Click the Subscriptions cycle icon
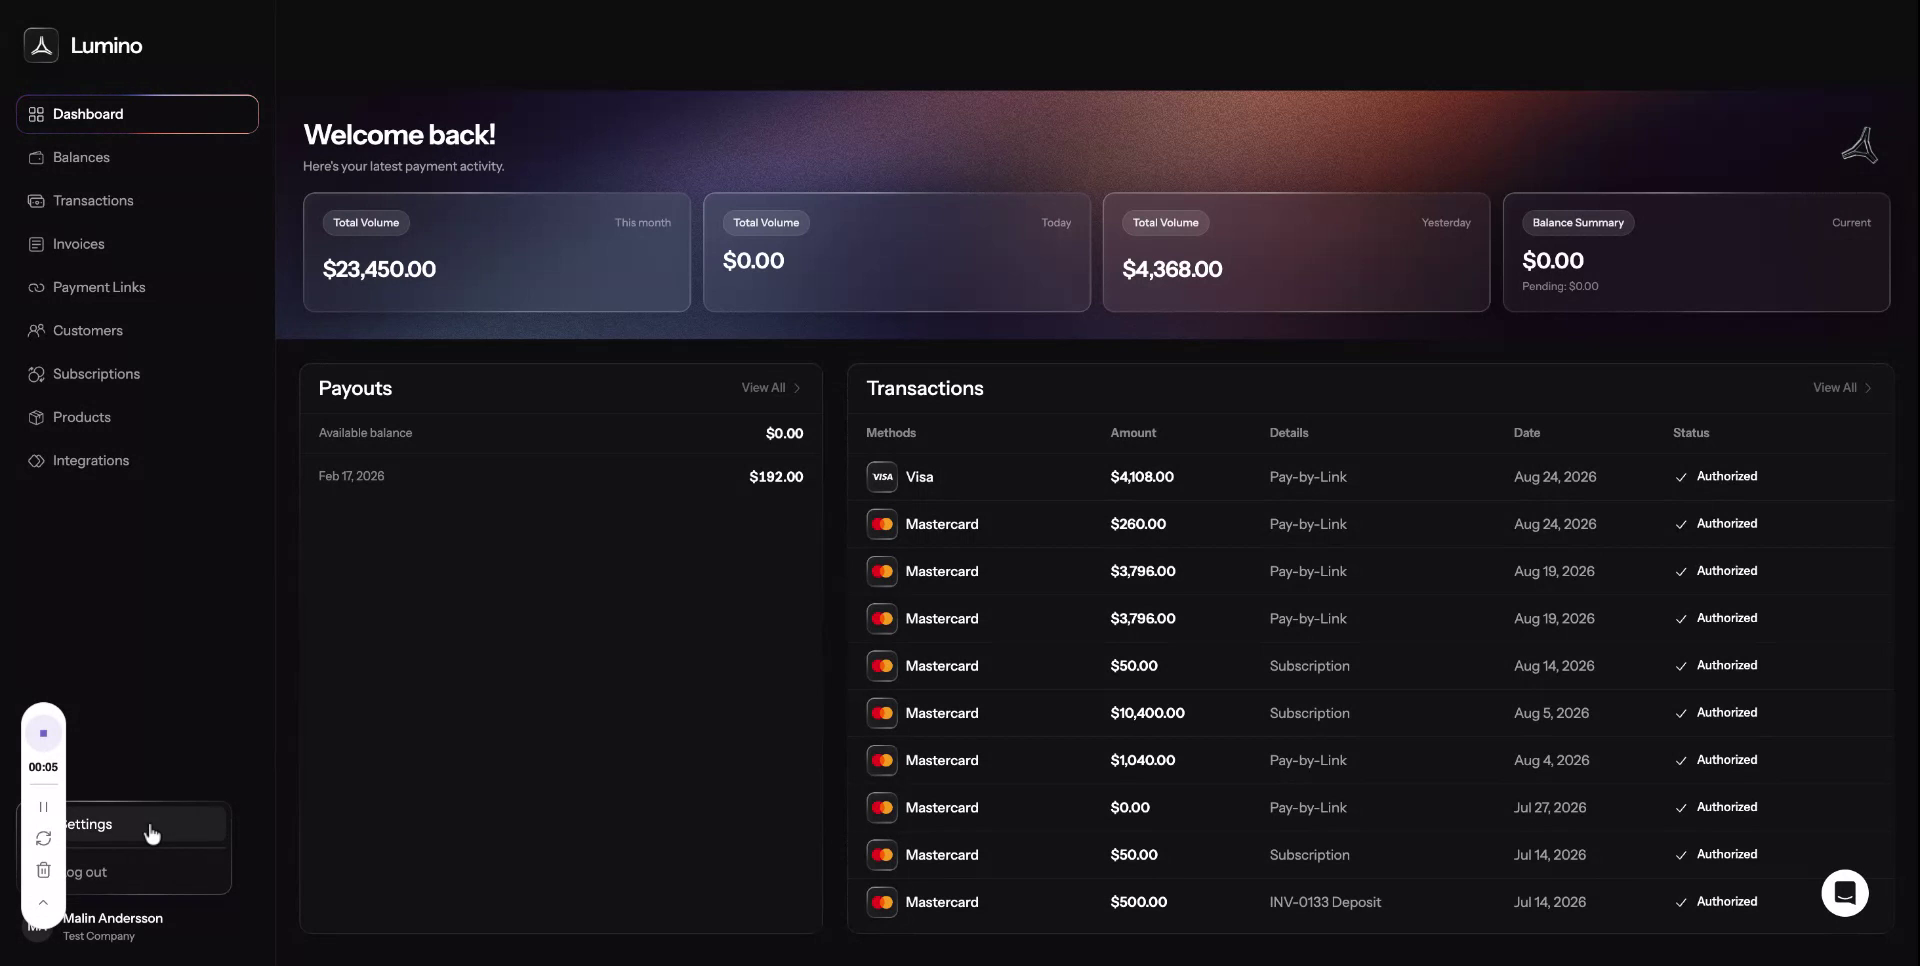Viewport: 1920px width, 966px height. [x=36, y=374]
